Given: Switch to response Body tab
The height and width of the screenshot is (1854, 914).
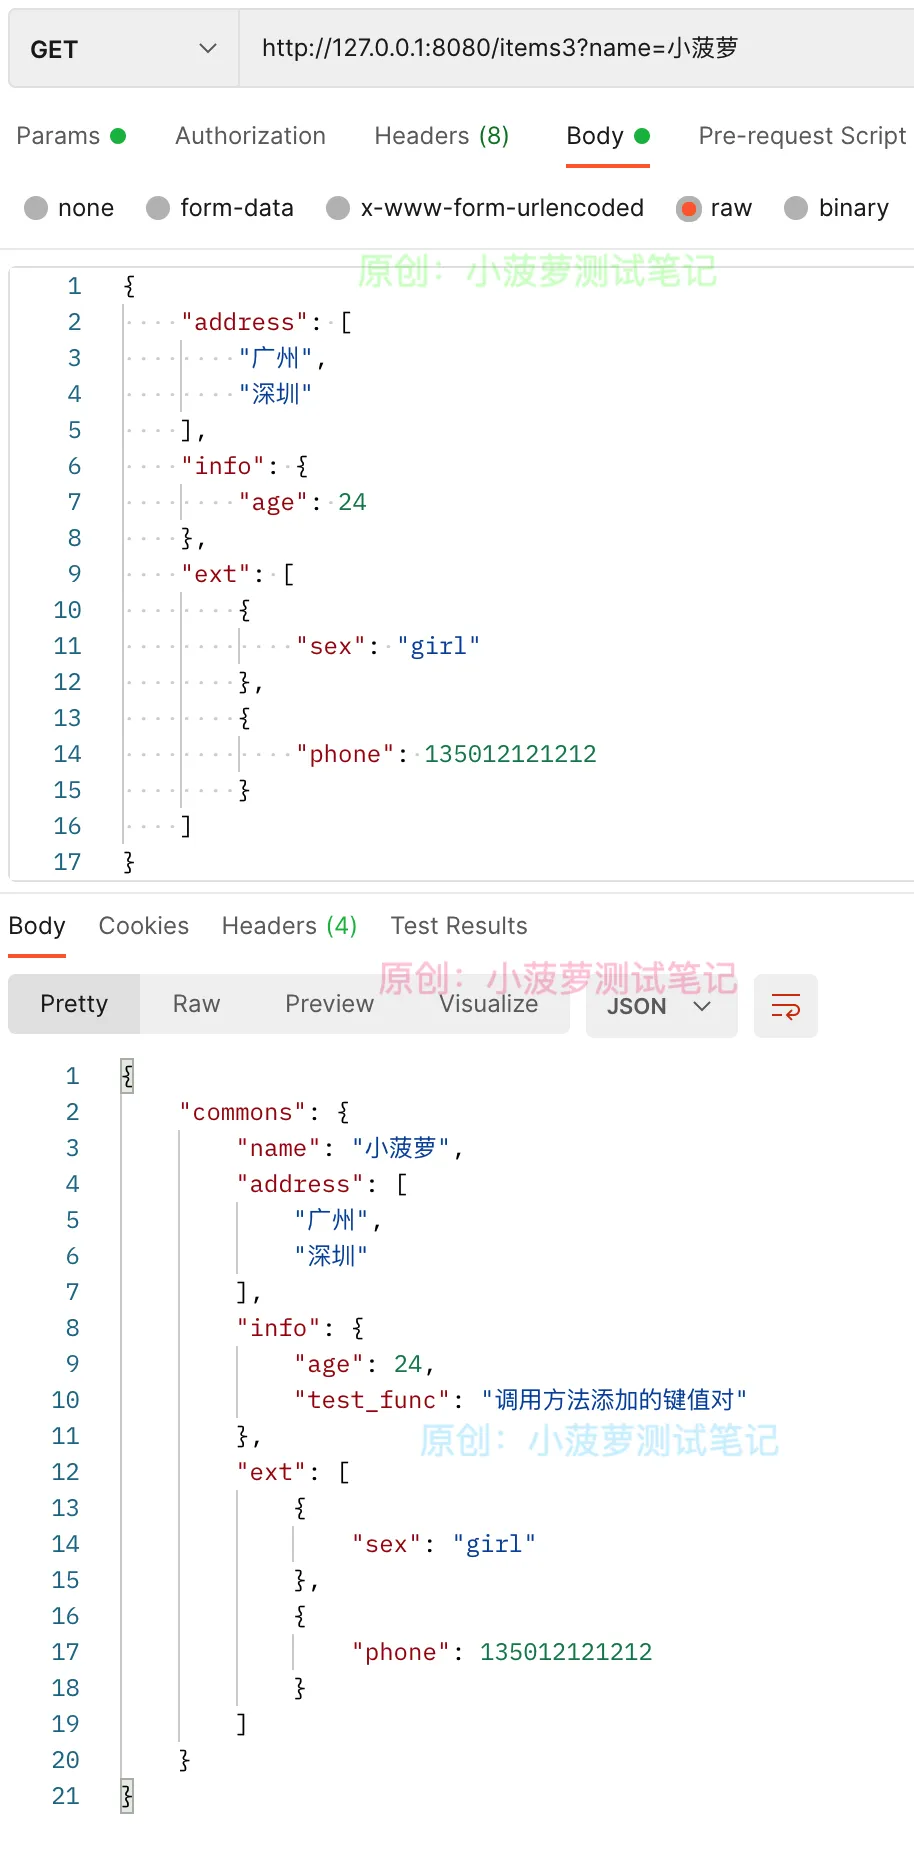Looking at the screenshot, I should click(x=37, y=926).
